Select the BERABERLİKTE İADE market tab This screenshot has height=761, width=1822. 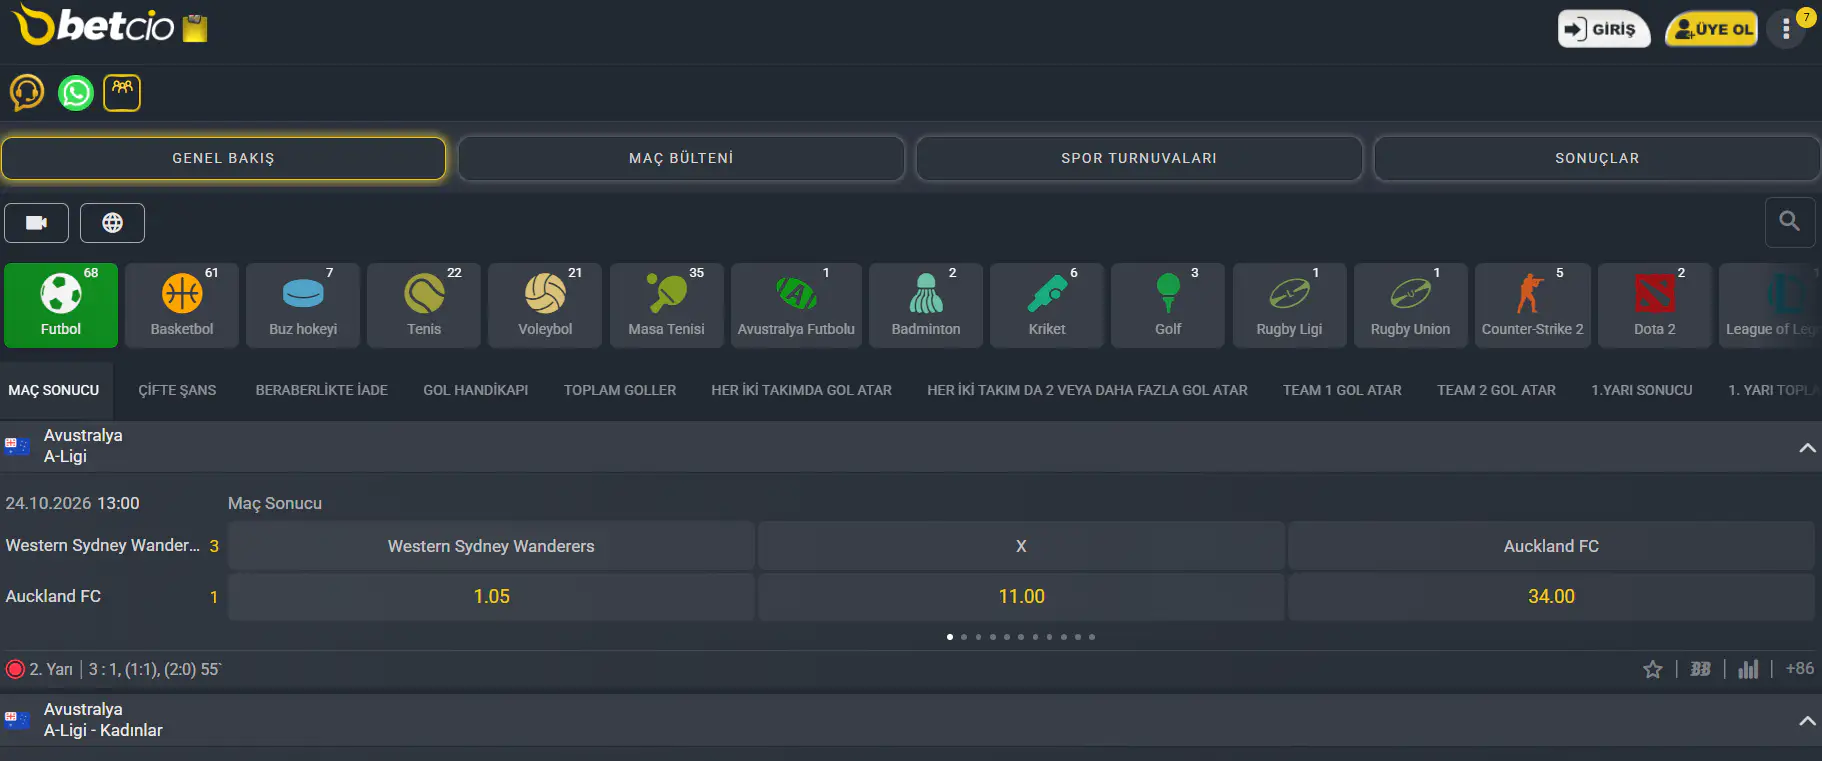(x=322, y=390)
